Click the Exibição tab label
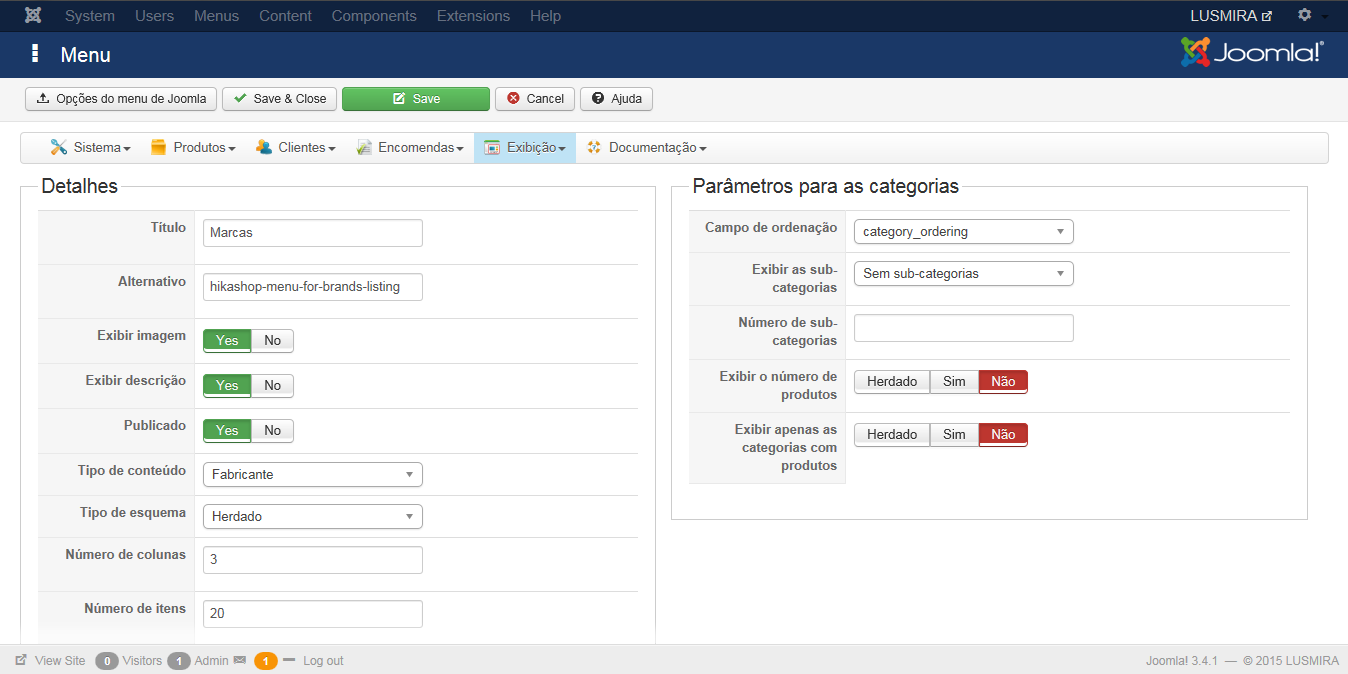Viewport: 1348px width, 674px height. tap(532, 147)
